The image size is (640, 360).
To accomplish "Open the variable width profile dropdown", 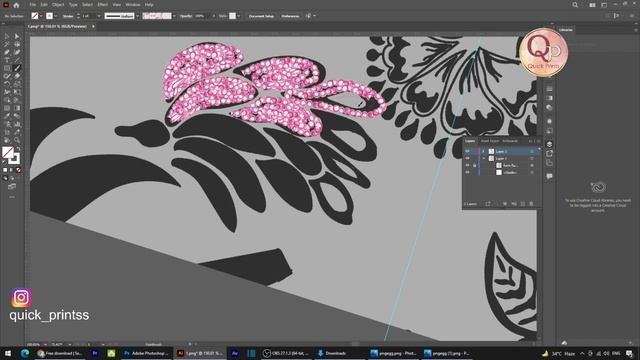I will (x=138, y=16).
